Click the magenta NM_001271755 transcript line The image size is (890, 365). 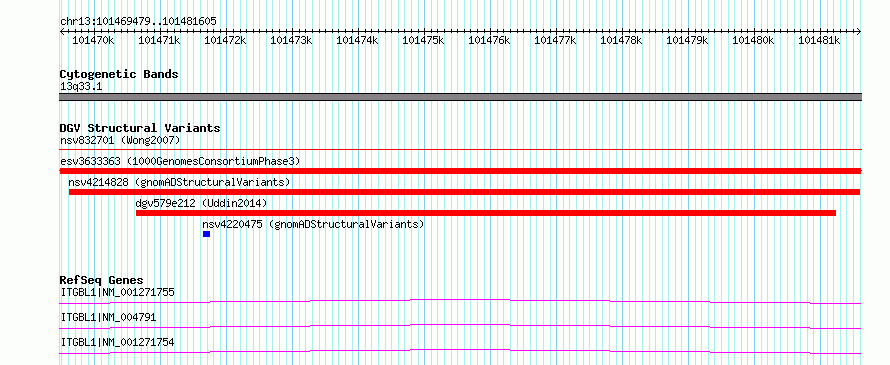(460, 301)
